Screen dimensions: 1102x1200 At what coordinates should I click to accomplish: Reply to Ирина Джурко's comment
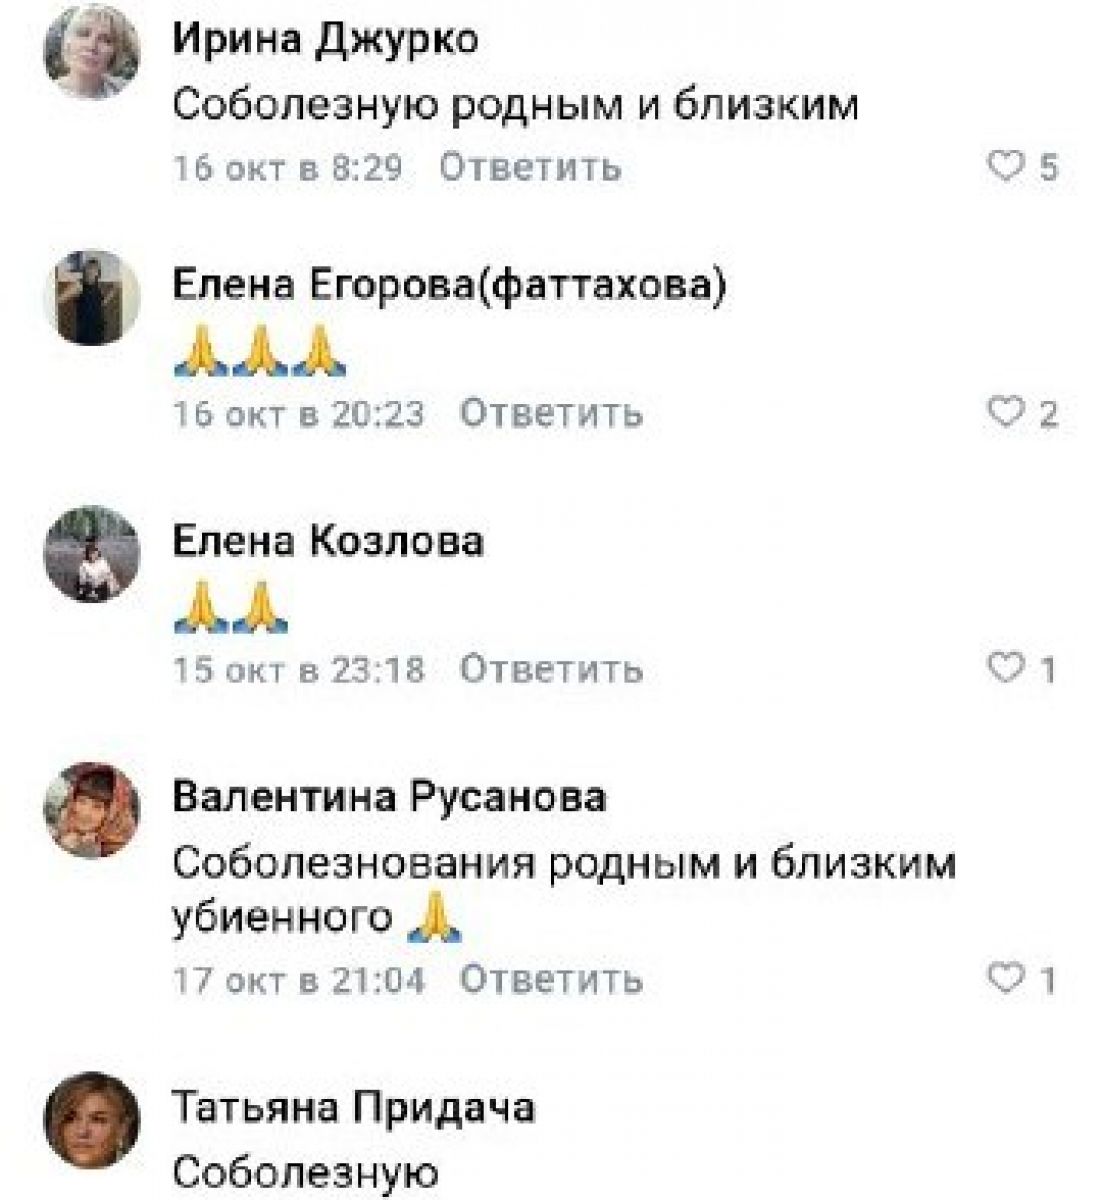530,167
